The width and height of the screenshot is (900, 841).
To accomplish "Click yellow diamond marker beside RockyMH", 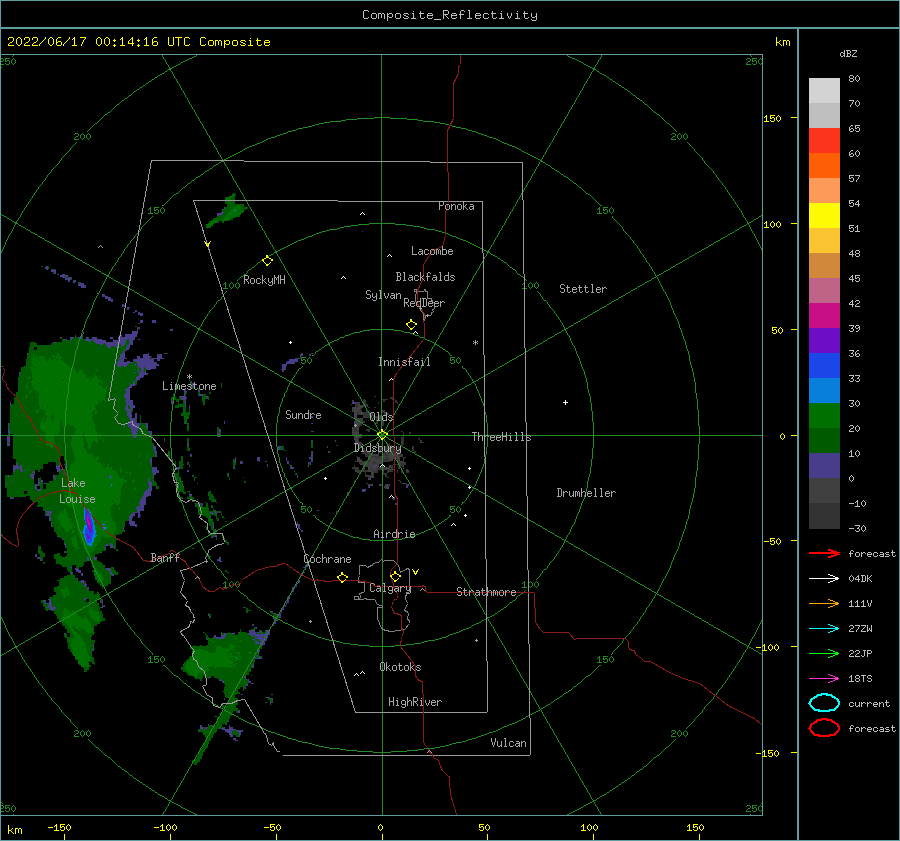I will [x=267, y=261].
